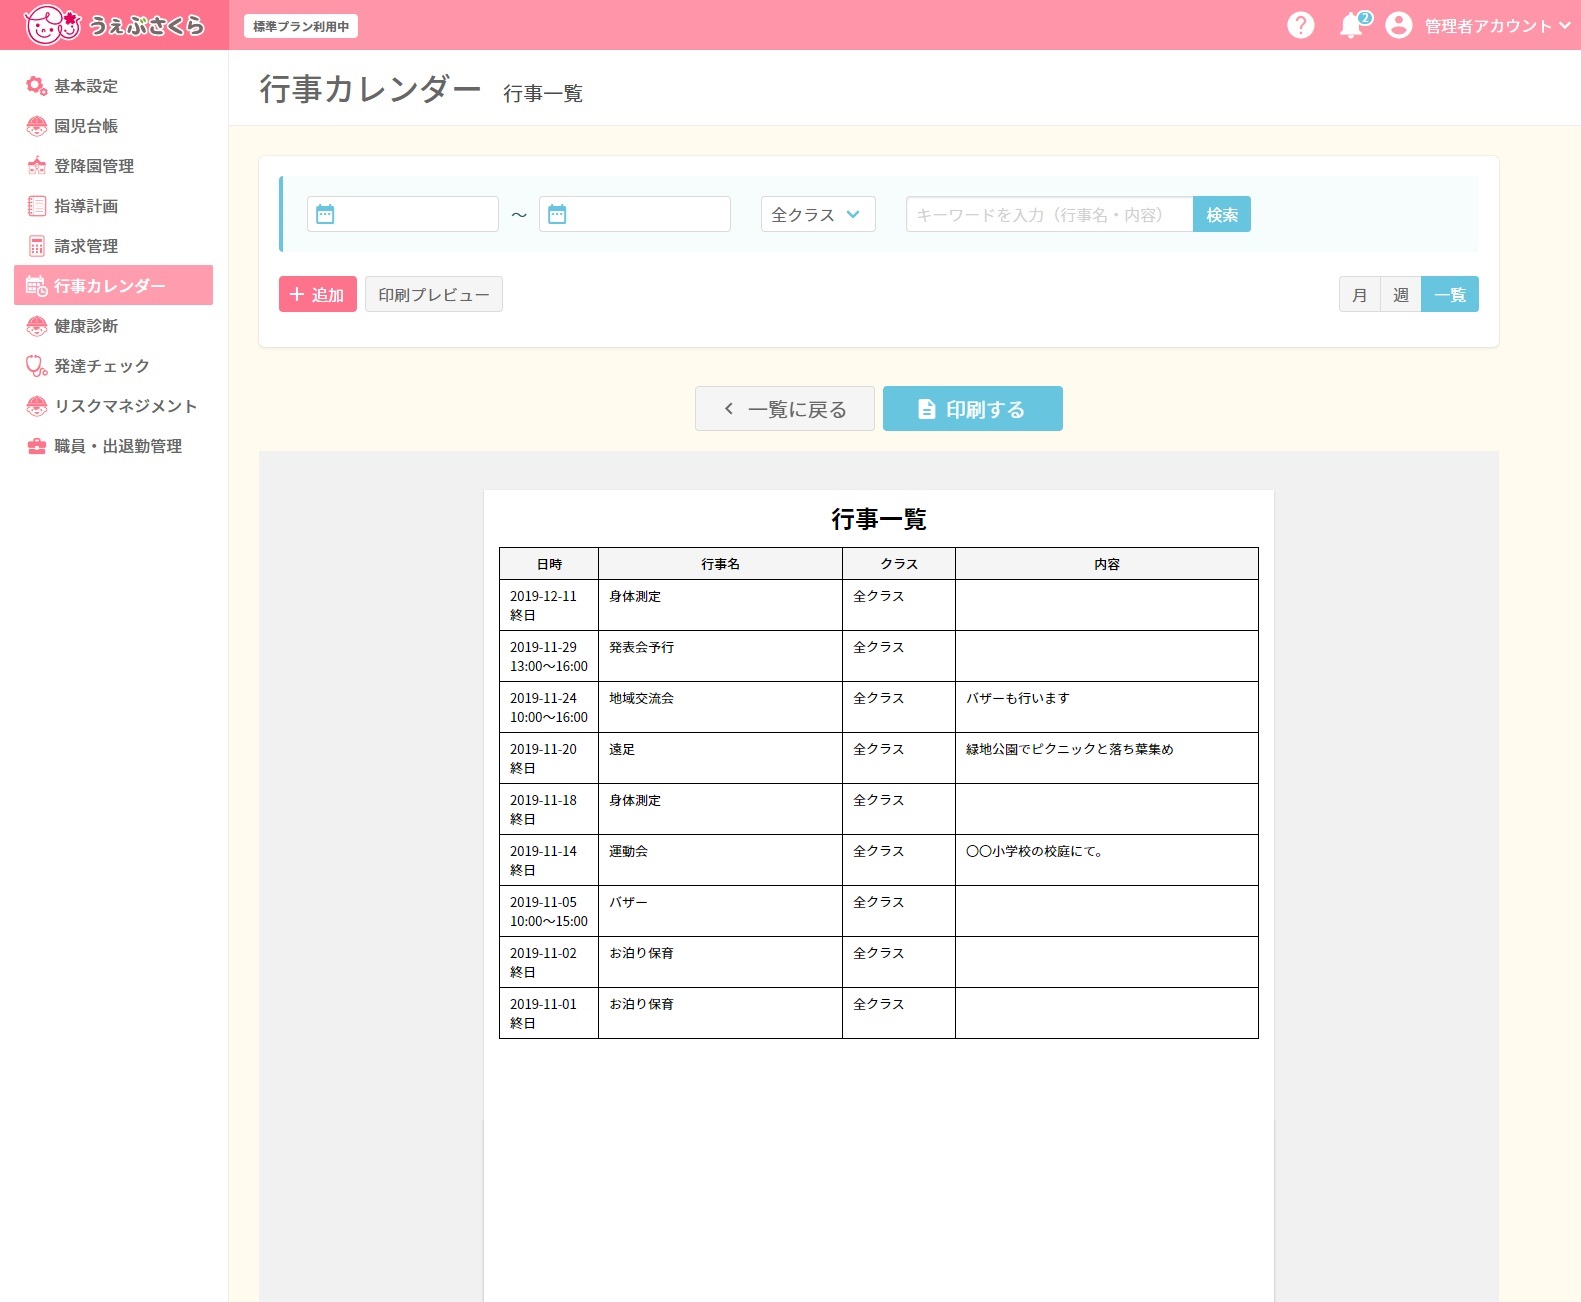This screenshot has width=1581, height=1302.
Task: Open the help question mark icon
Action: (1300, 25)
